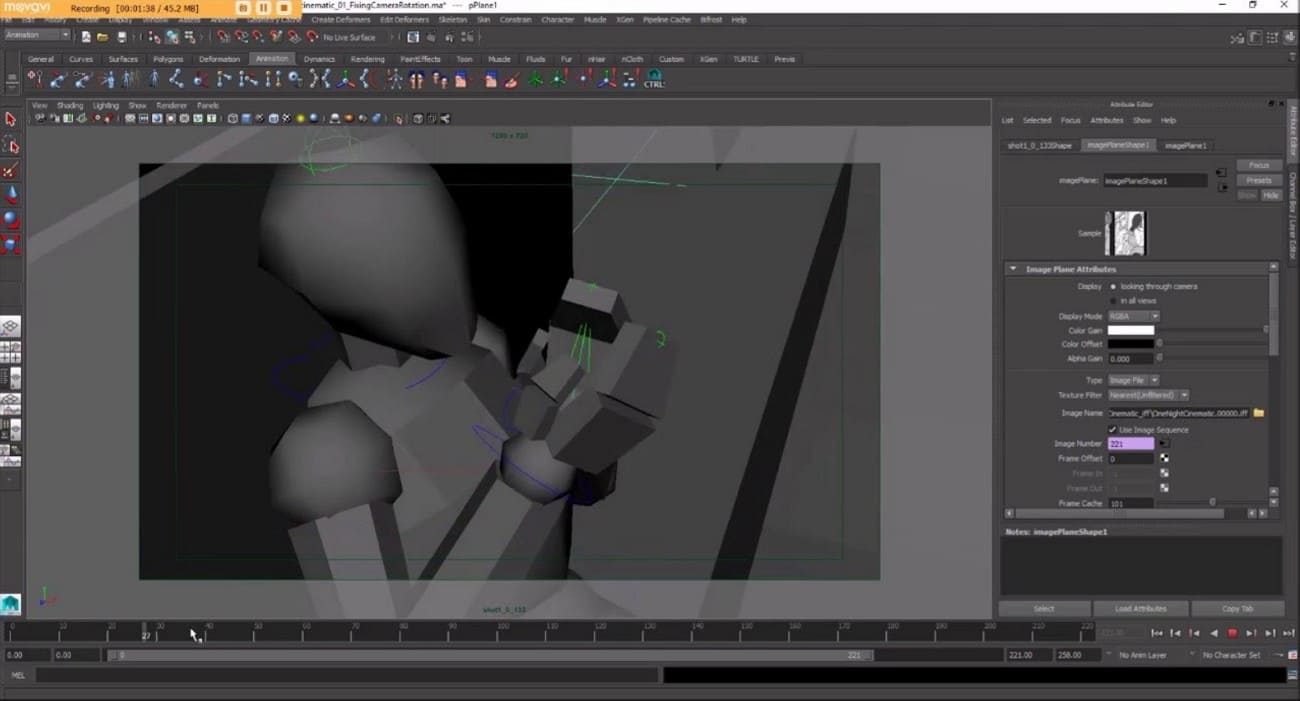Open the Texture Filter dropdown
Image resolution: width=1300 pixels, height=701 pixels.
click(1148, 394)
